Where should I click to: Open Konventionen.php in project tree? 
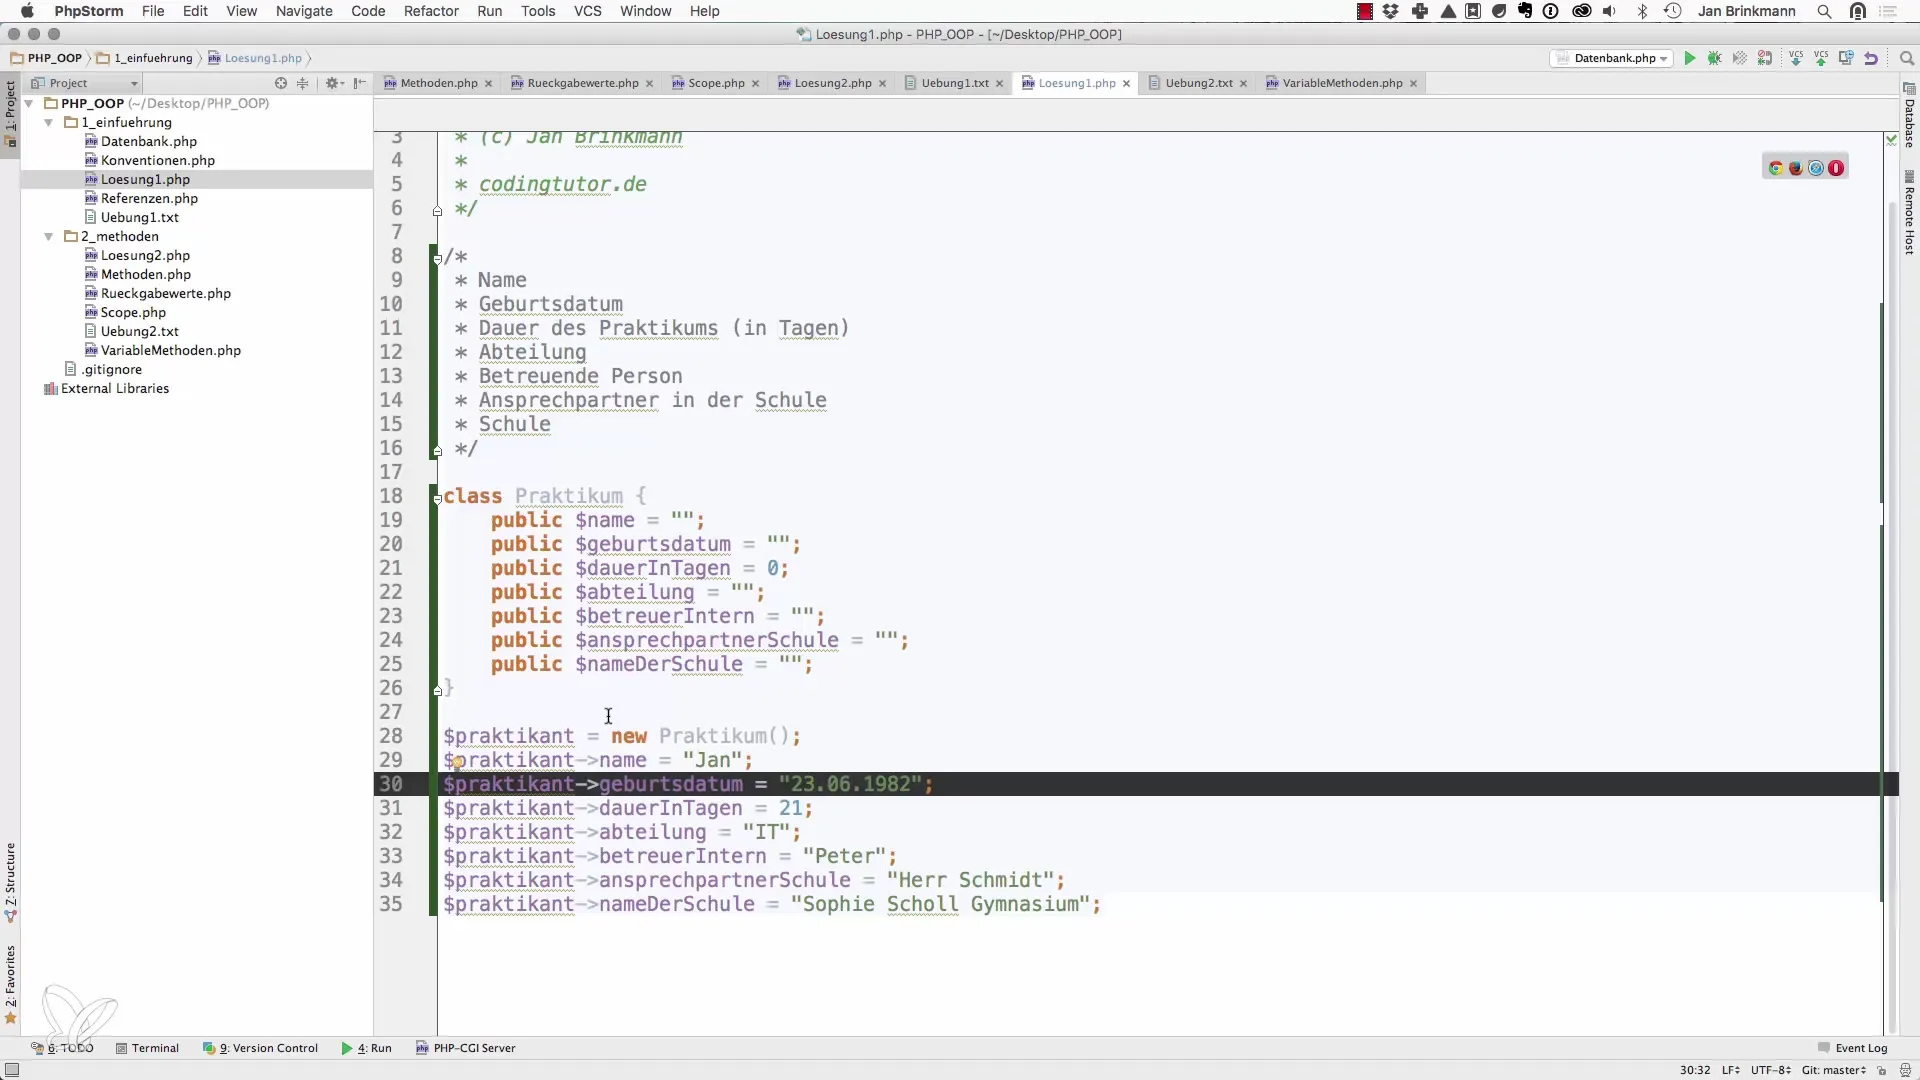click(x=157, y=161)
